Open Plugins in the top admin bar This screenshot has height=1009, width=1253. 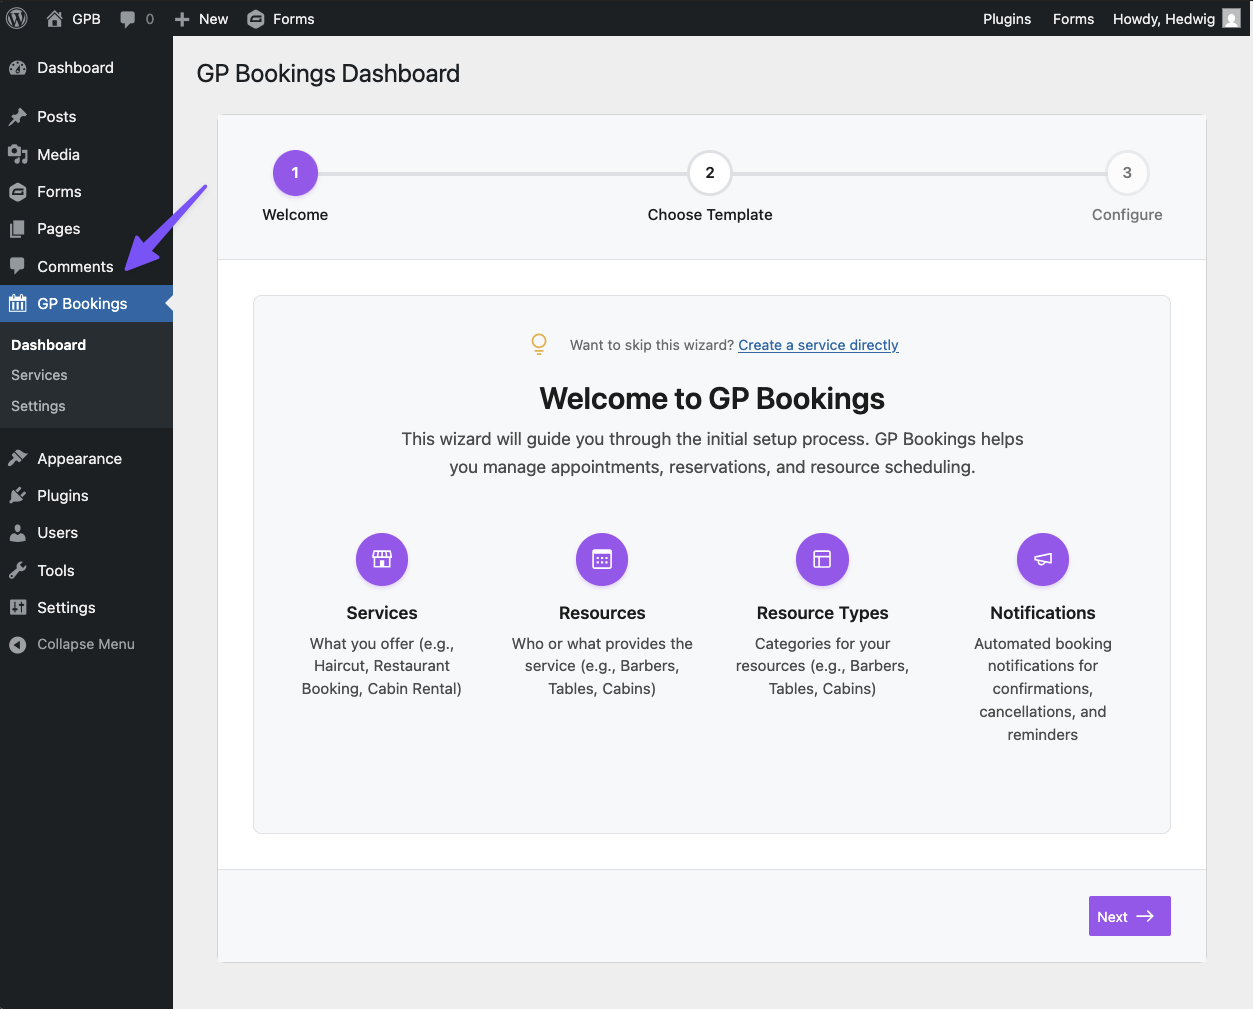1007,19
